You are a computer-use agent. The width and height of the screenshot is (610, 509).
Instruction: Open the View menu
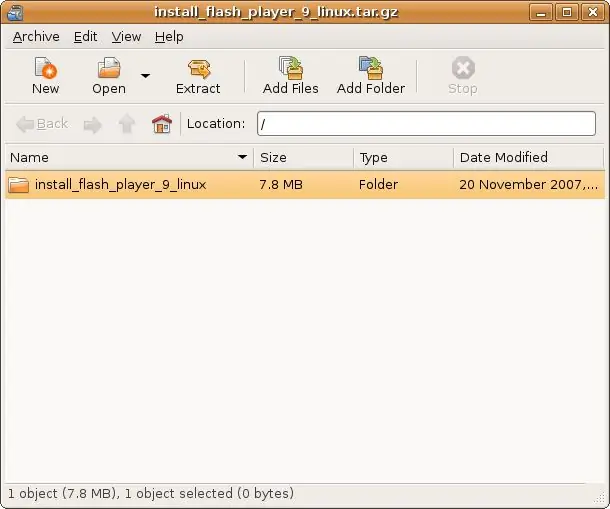coord(126,37)
